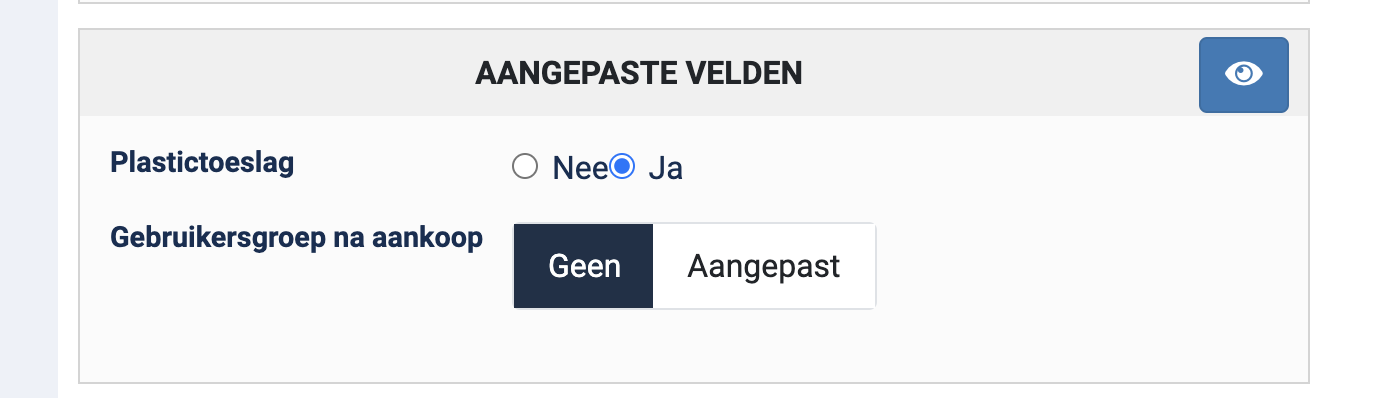
Task: Toggle visibility of Aangepaste Velden section
Action: (1243, 75)
